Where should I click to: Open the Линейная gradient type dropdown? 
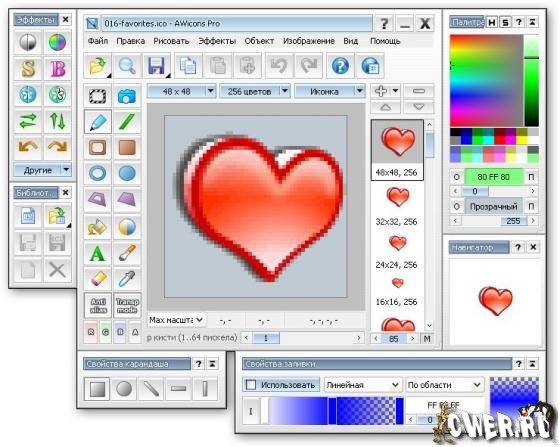[x=363, y=385]
